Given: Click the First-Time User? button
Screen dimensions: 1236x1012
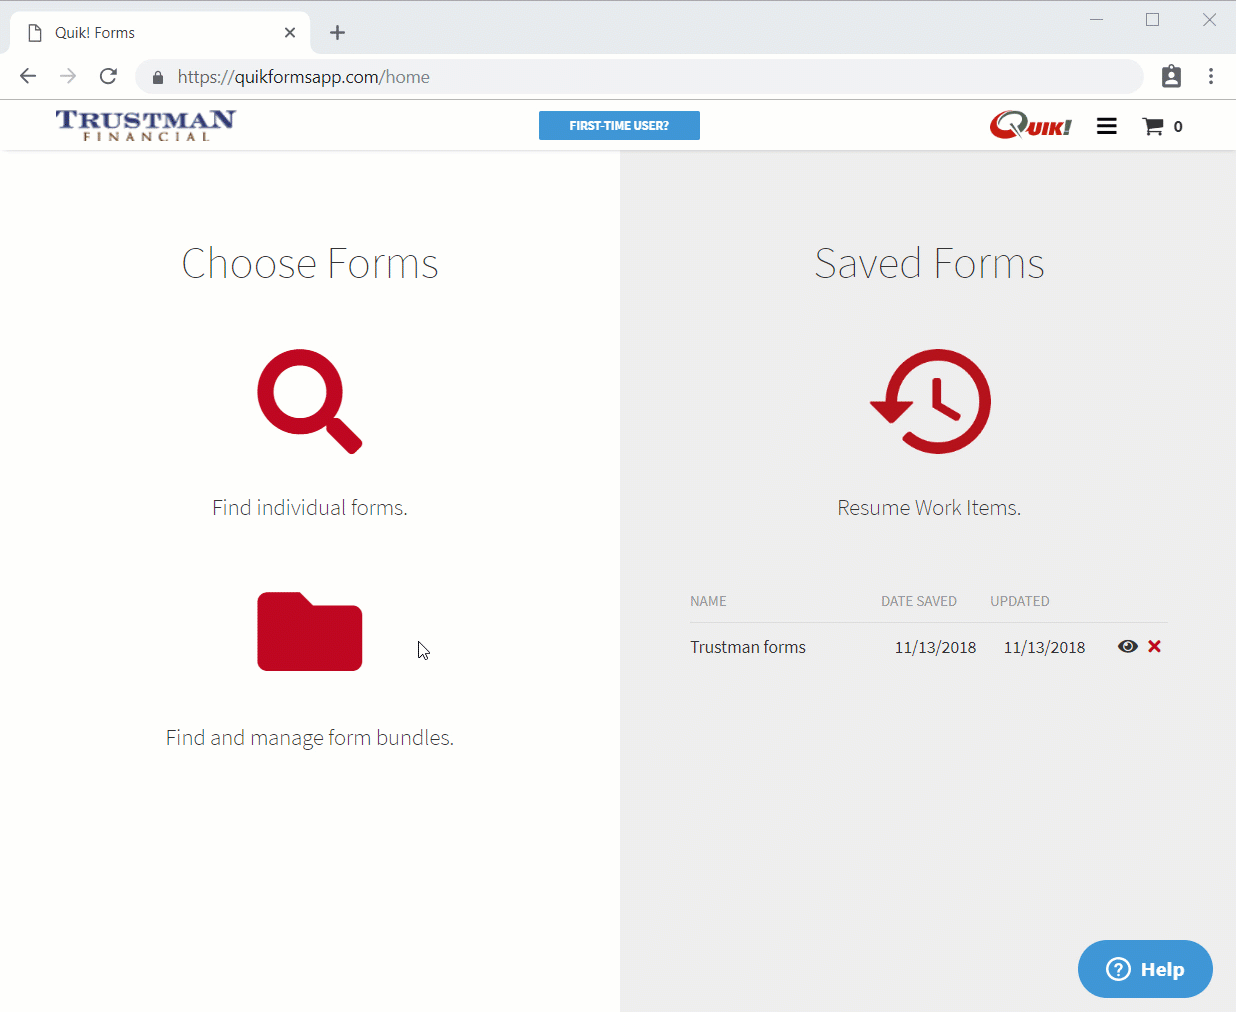Looking at the screenshot, I should click(619, 125).
